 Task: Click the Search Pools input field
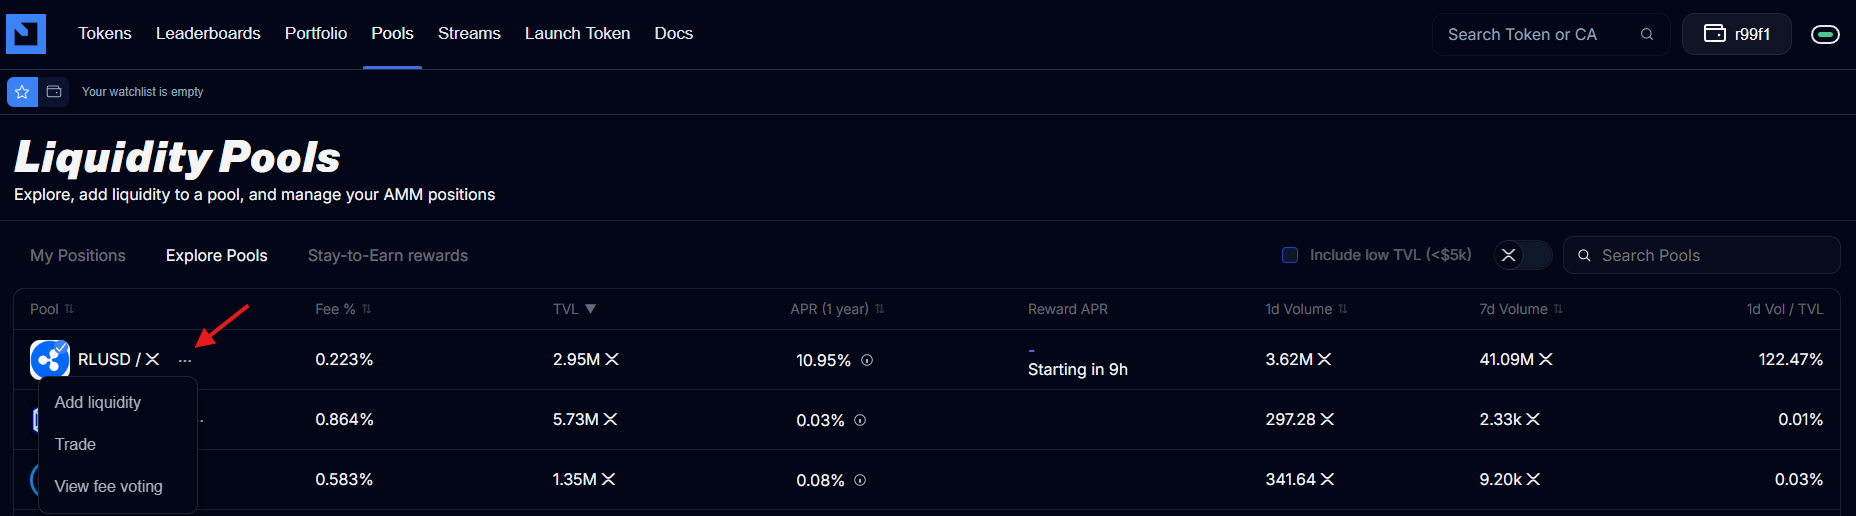(1710, 255)
